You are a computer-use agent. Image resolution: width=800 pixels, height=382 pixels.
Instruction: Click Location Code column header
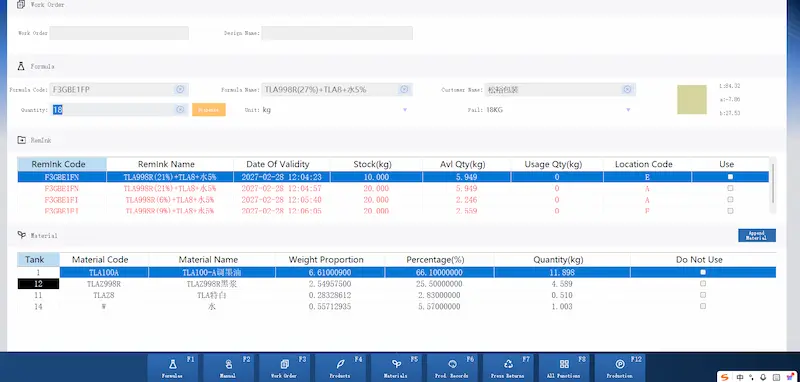tap(647, 164)
